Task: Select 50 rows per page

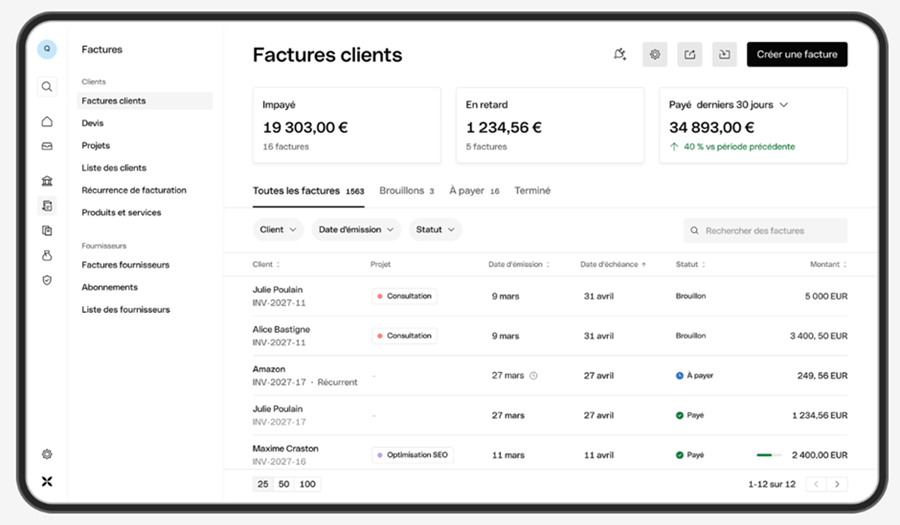Action: (x=284, y=484)
